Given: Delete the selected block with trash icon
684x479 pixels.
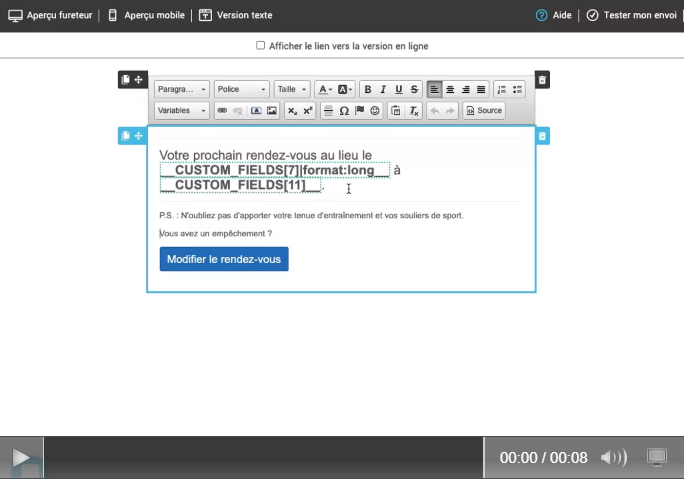Looking at the screenshot, I should tap(542, 135).
